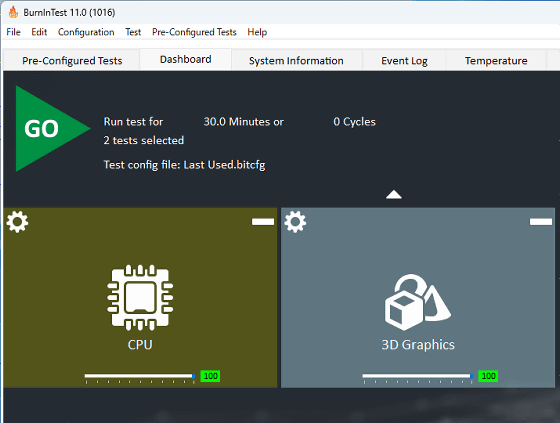Remove CPU test with minus button
The width and height of the screenshot is (560, 423).
[x=263, y=222]
